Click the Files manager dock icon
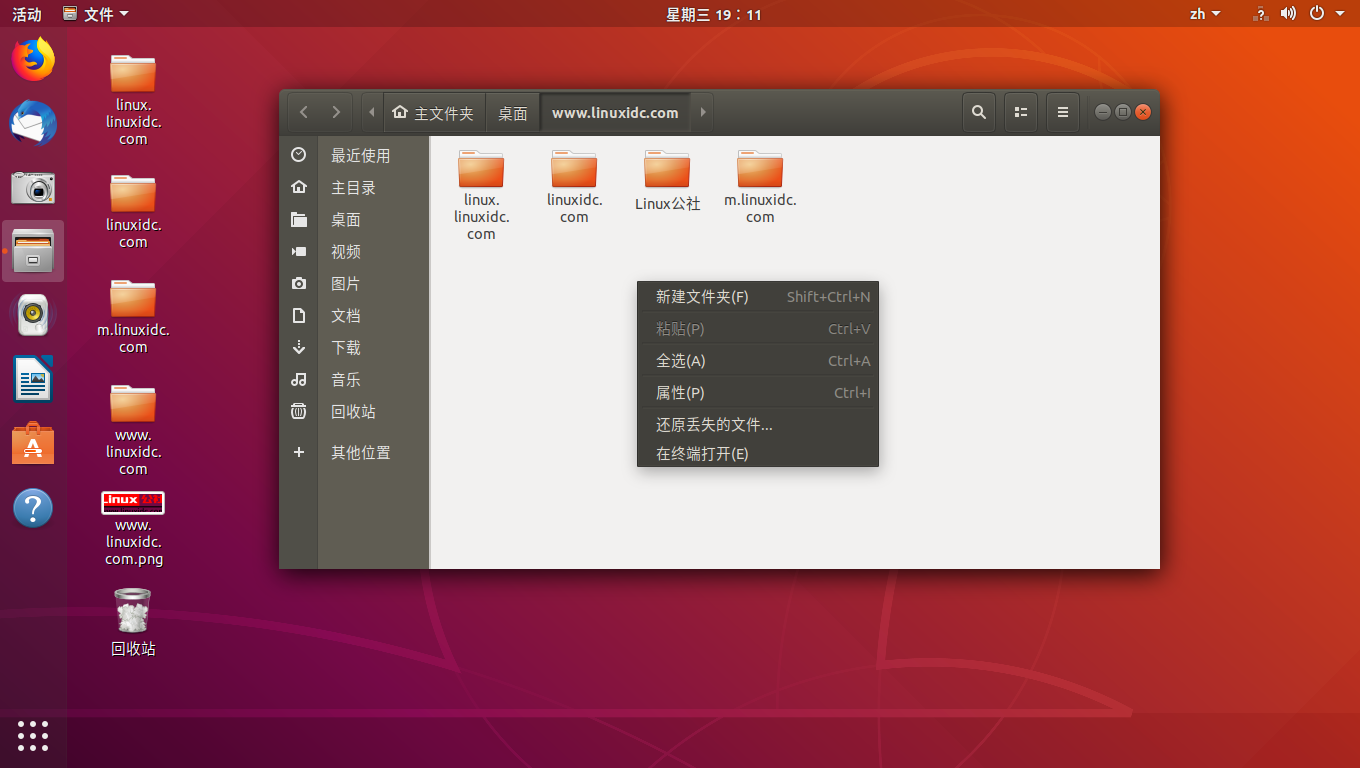The height and width of the screenshot is (768, 1360). point(33,252)
